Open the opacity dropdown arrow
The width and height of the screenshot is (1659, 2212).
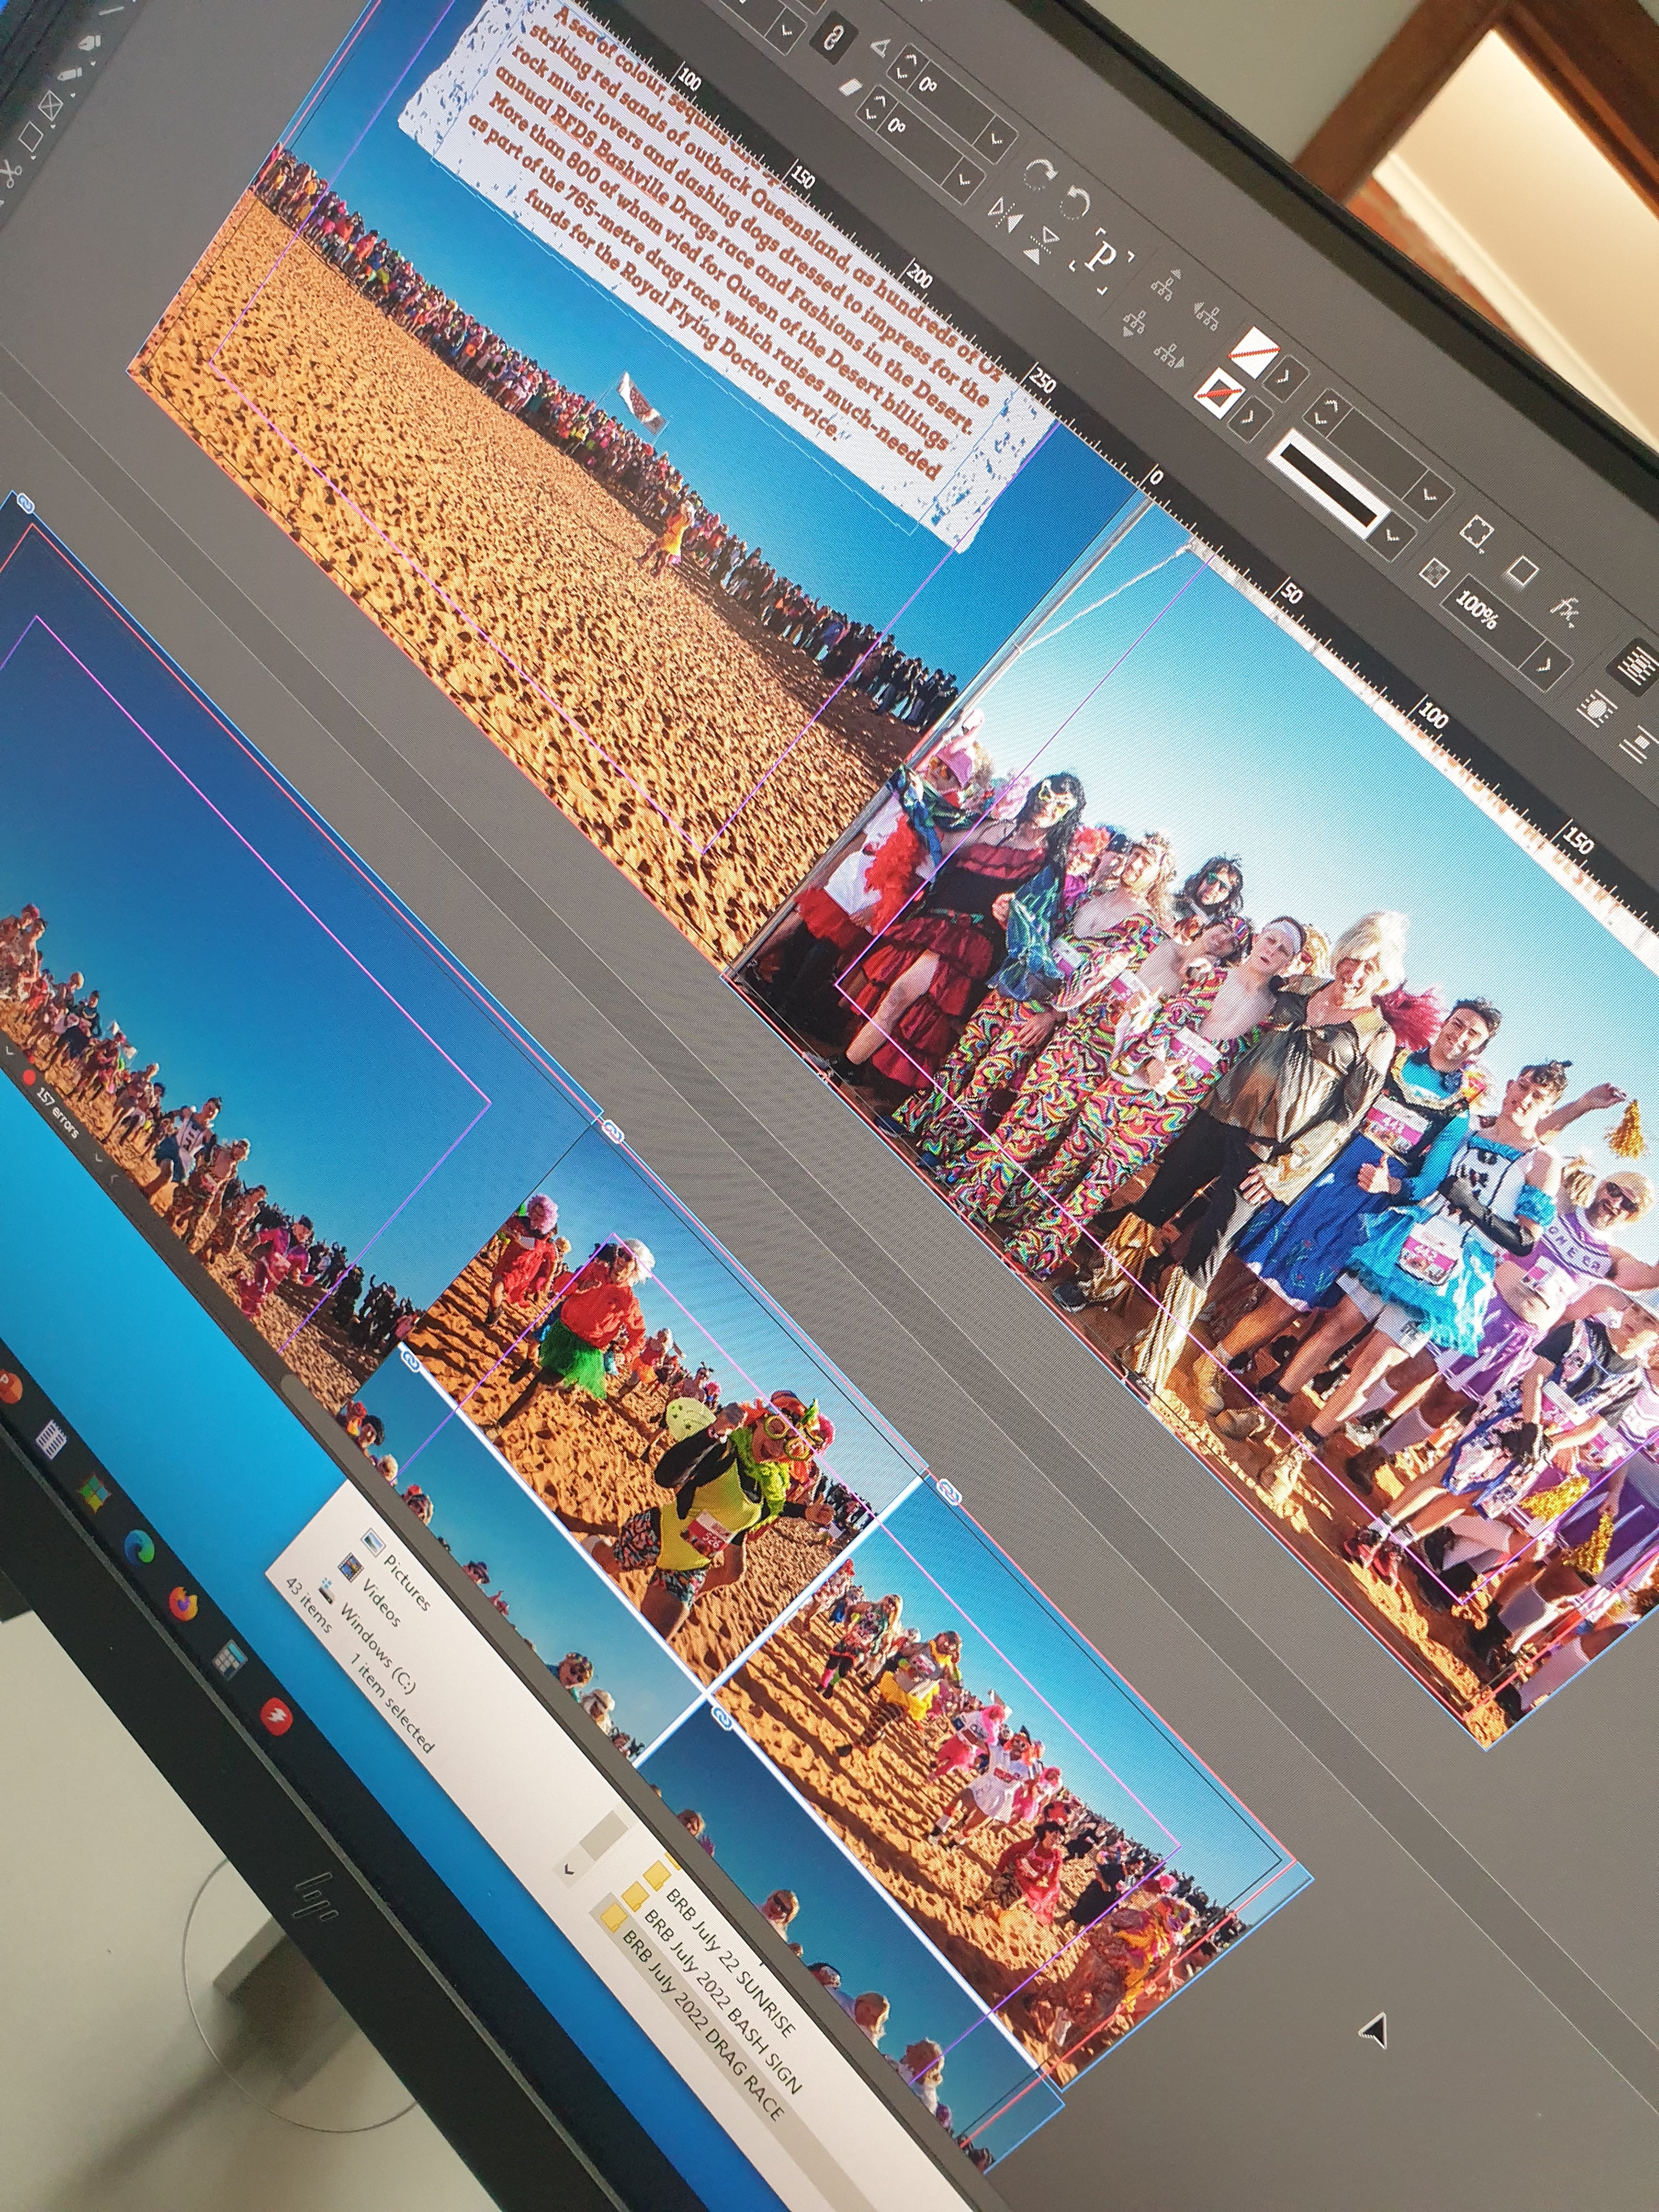(x=1546, y=665)
